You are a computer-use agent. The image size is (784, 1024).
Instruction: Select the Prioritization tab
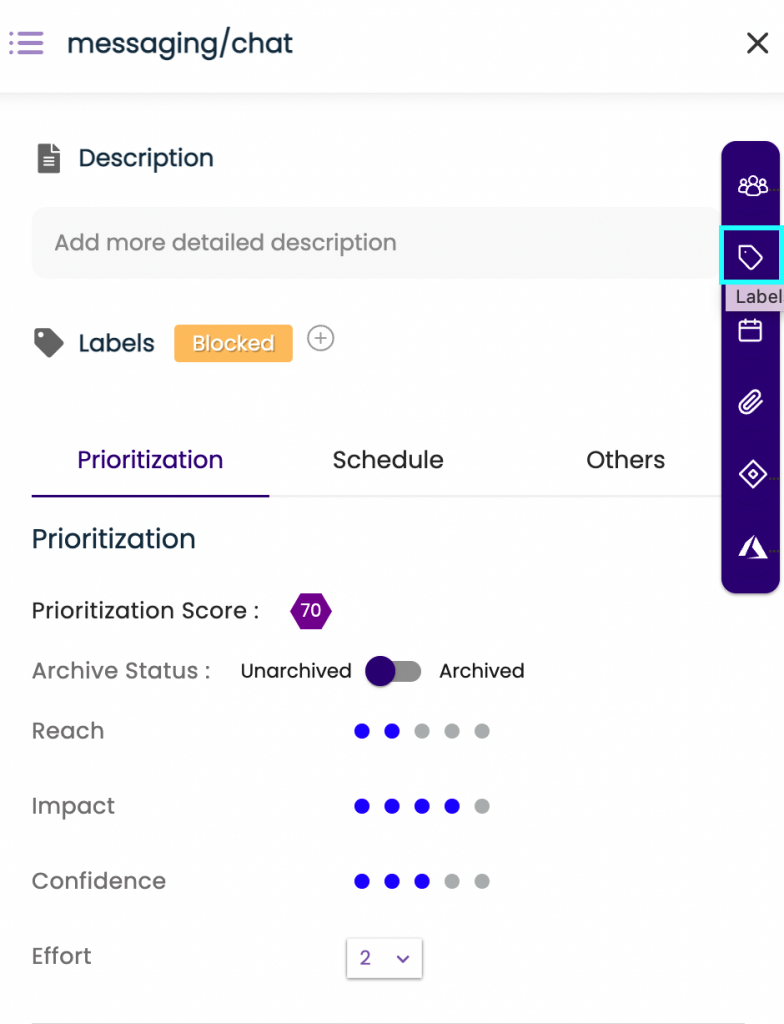tap(150, 460)
